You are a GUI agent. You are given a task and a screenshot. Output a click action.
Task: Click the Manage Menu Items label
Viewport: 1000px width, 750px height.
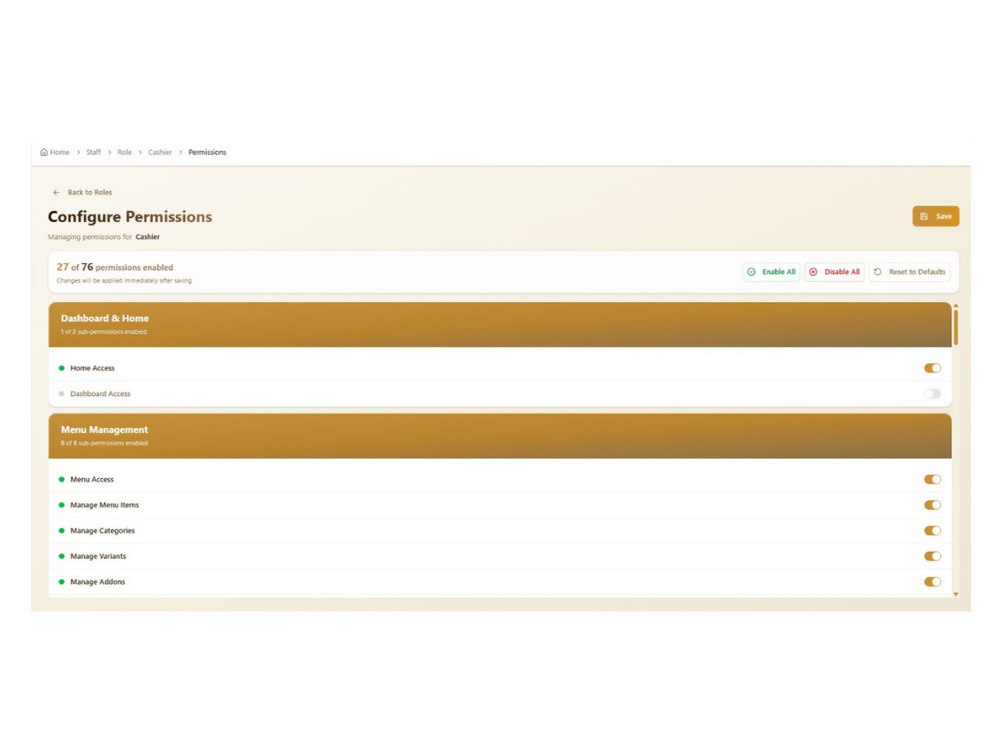[x=105, y=505]
